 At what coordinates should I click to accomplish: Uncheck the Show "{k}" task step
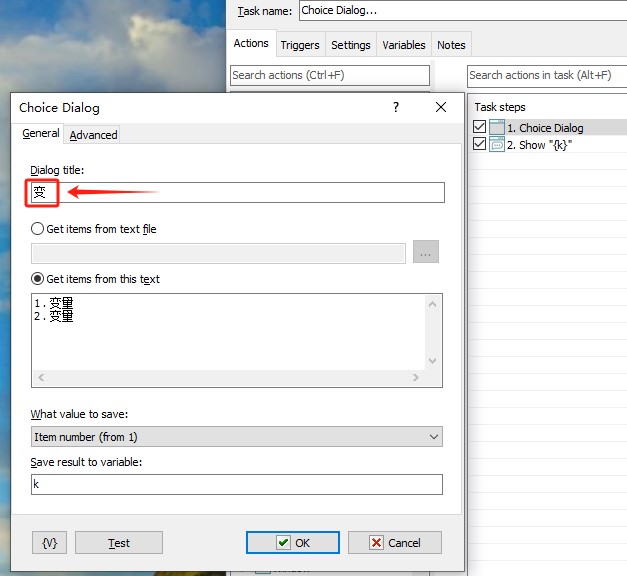479,145
